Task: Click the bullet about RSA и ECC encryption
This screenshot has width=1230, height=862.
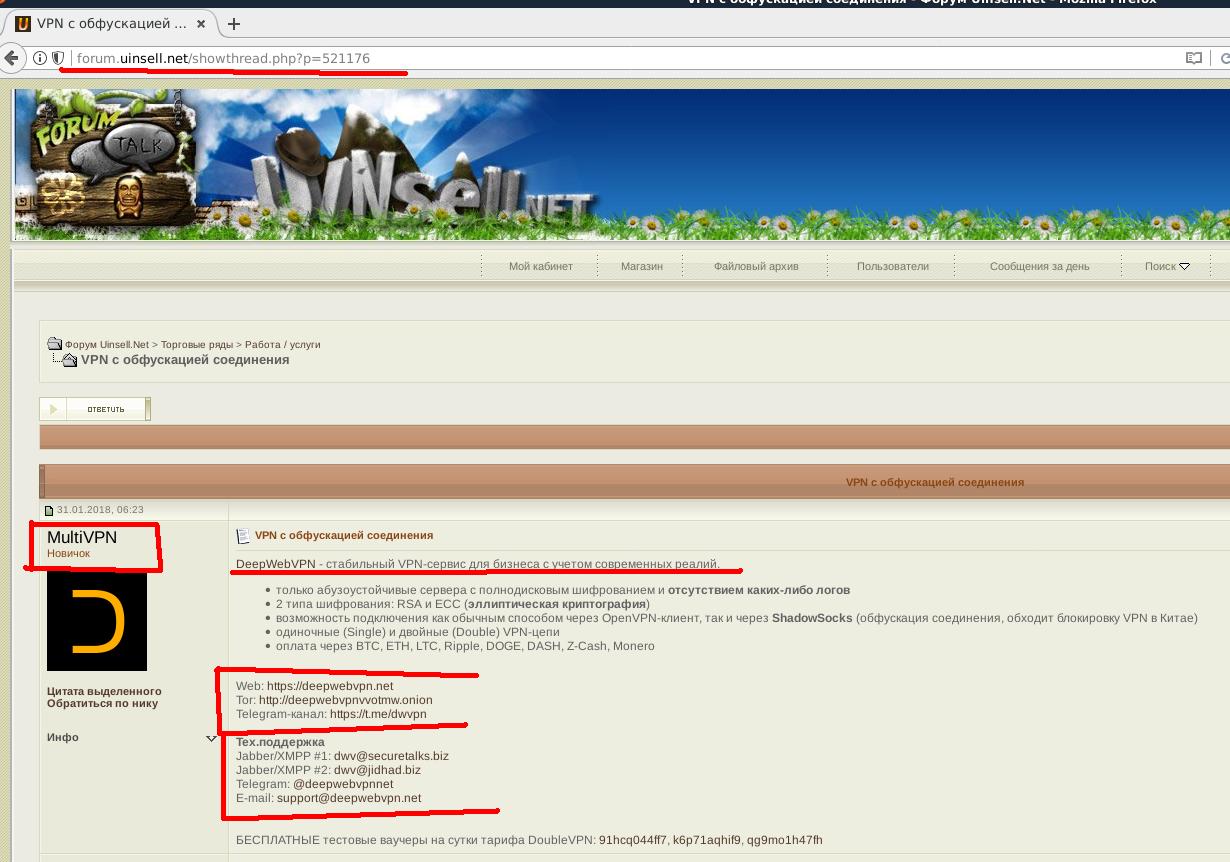Action: [x=463, y=604]
